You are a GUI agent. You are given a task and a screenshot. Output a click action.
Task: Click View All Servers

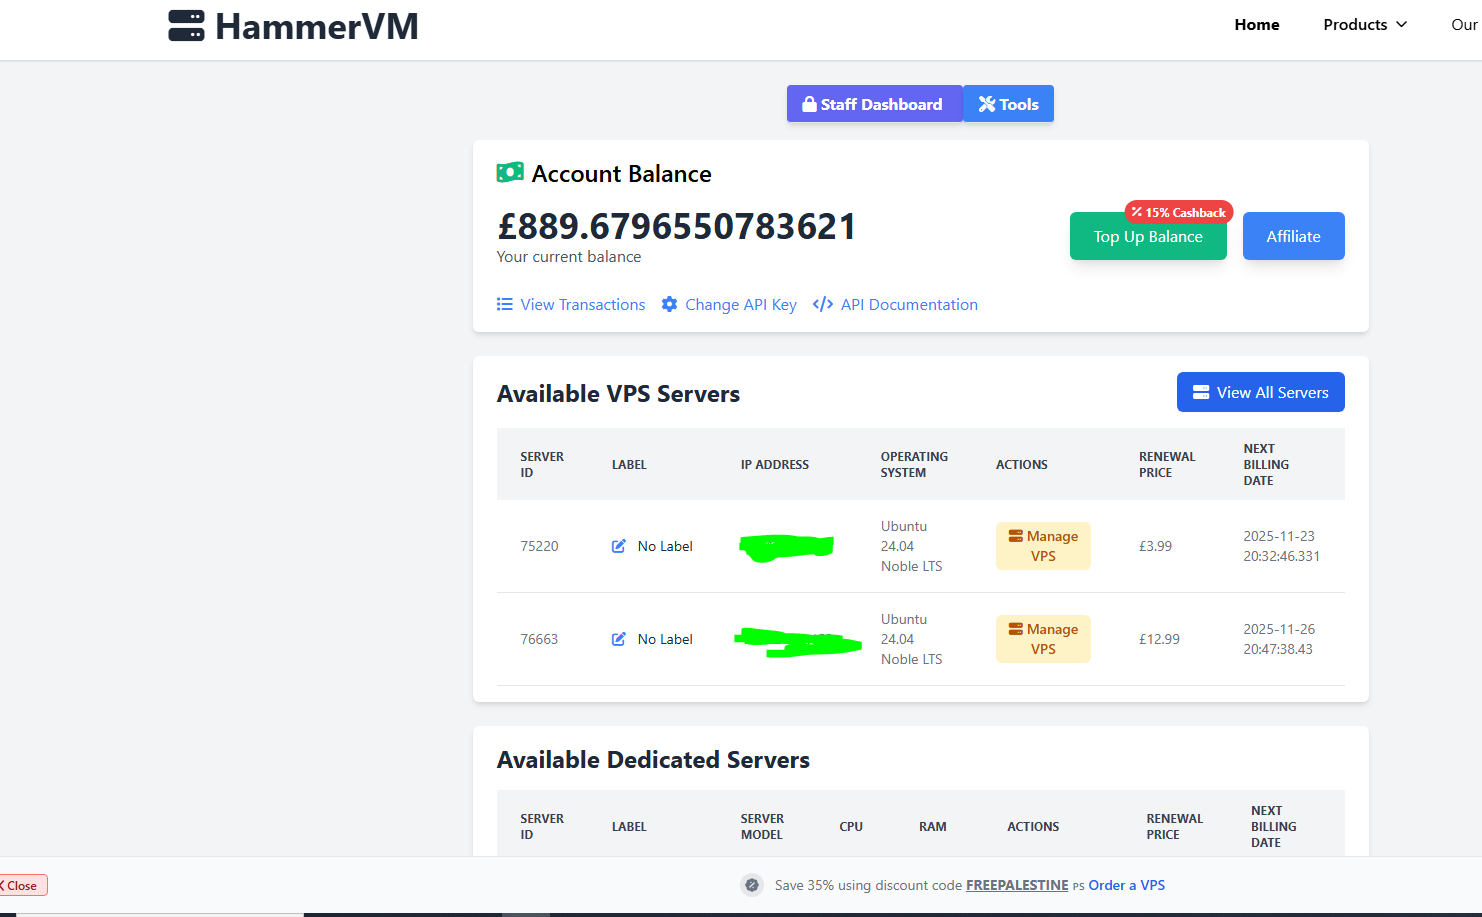[x=1261, y=392]
